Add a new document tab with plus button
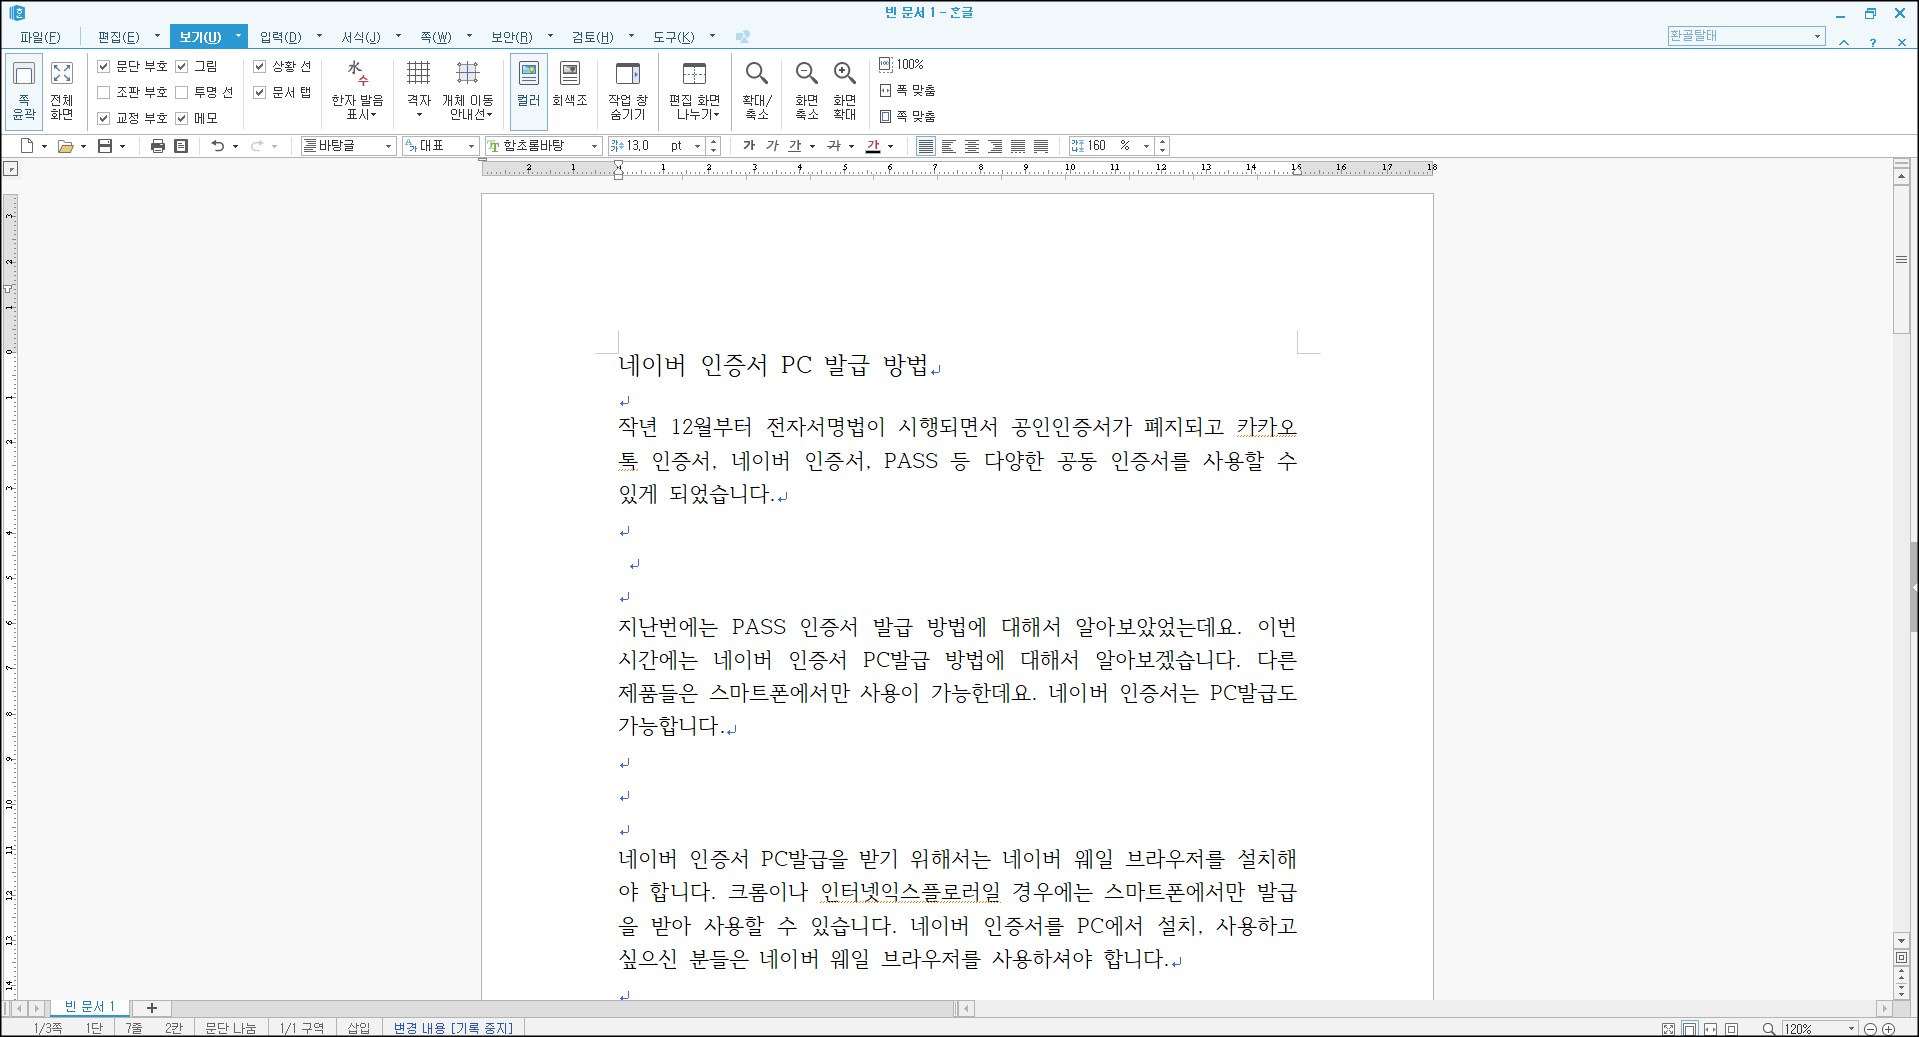The height and width of the screenshot is (1037, 1919). tap(152, 1008)
